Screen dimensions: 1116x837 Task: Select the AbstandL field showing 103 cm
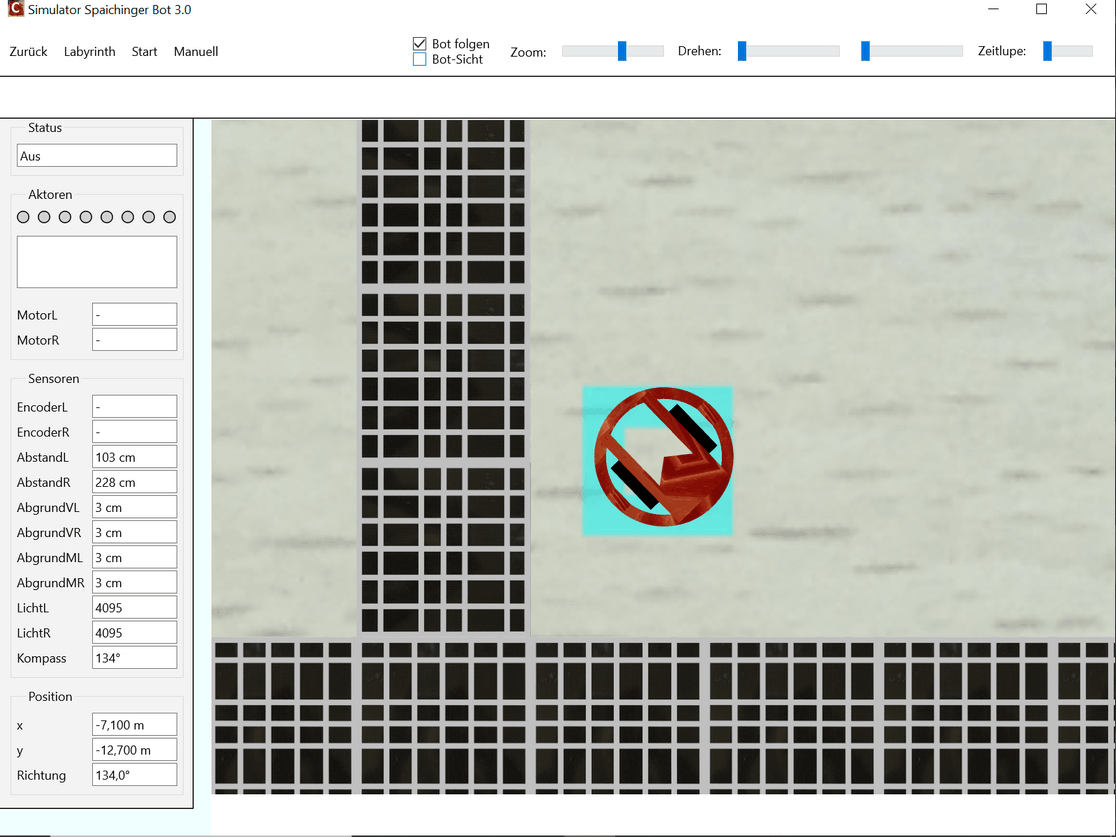point(134,457)
